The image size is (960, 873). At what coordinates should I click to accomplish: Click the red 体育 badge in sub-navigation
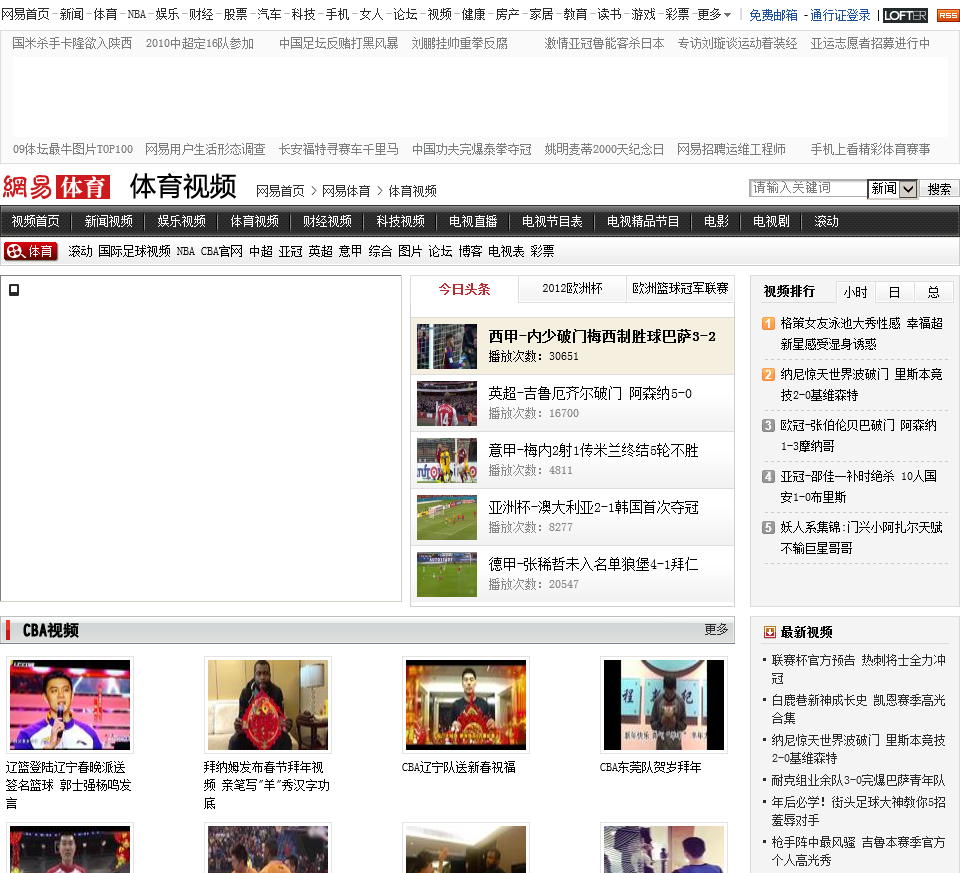point(31,251)
